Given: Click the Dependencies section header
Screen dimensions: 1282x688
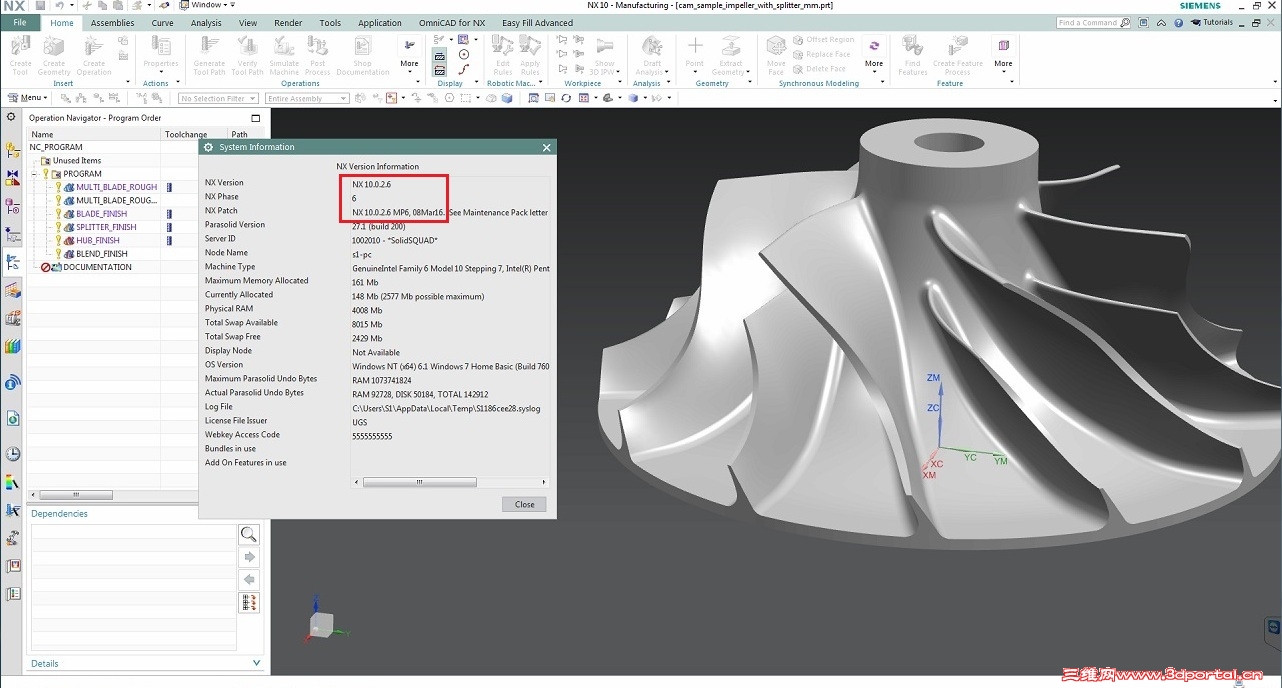Looking at the screenshot, I should pos(59,514).
